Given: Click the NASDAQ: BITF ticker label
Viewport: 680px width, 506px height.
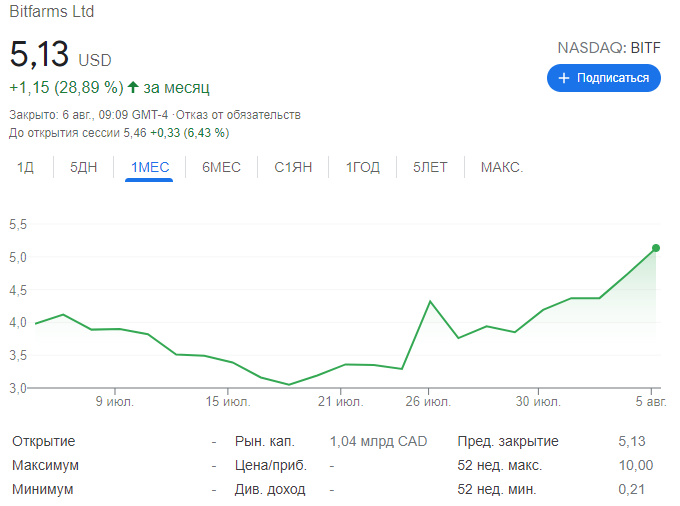Looking at the screenshot, I should pos(608,47).
